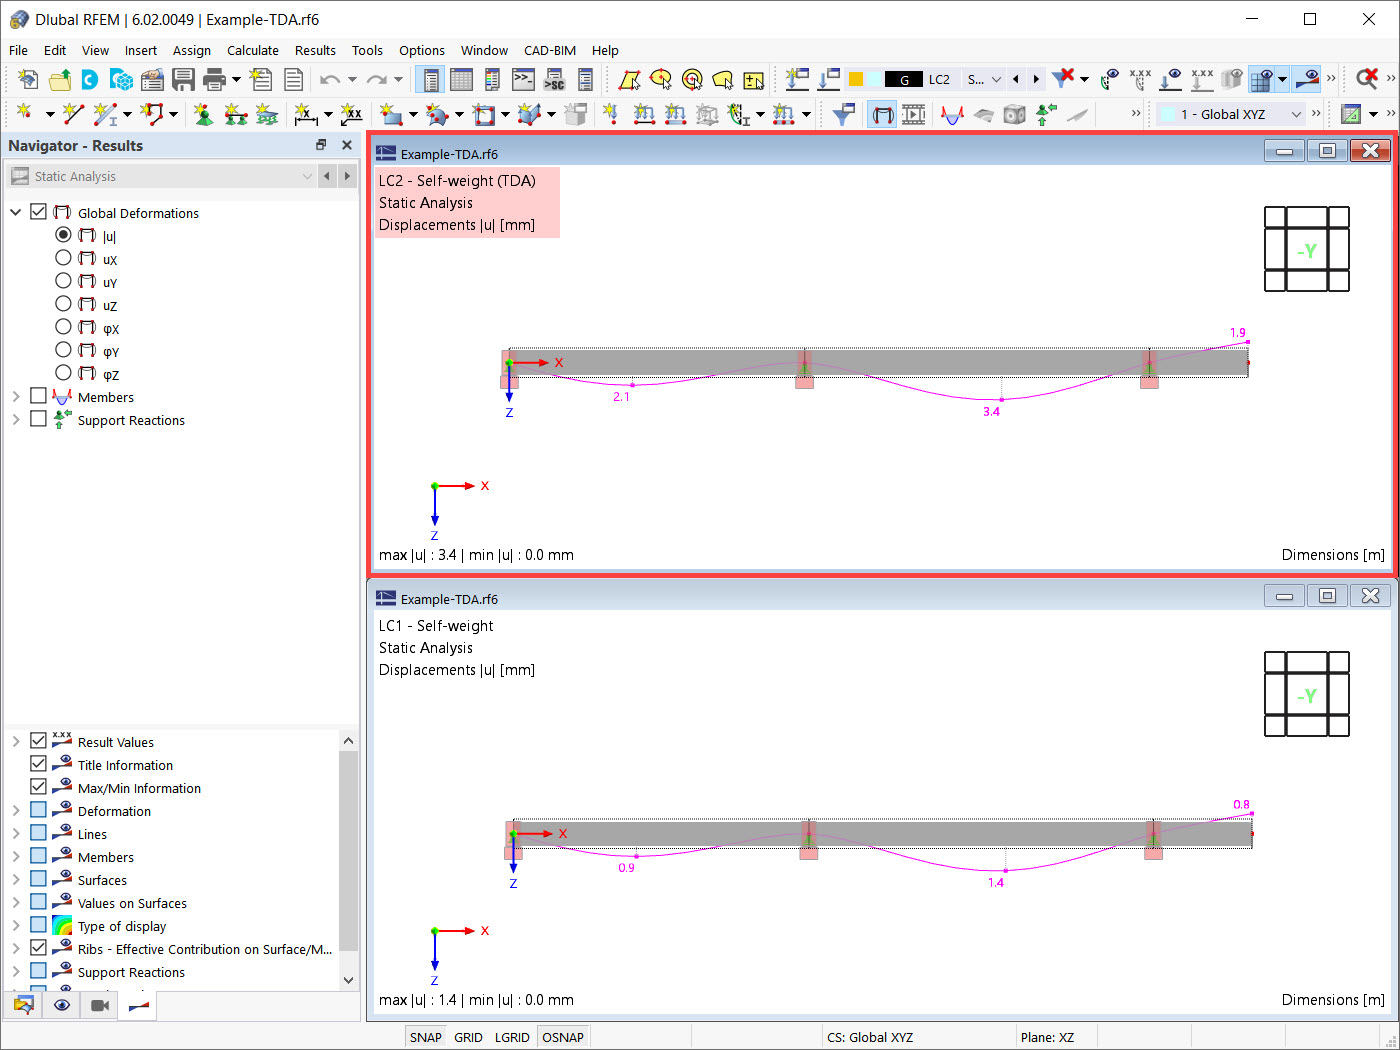
Task: Open the 1 - Global XYZ coordinate dropdown
Action: point(1231,114)
